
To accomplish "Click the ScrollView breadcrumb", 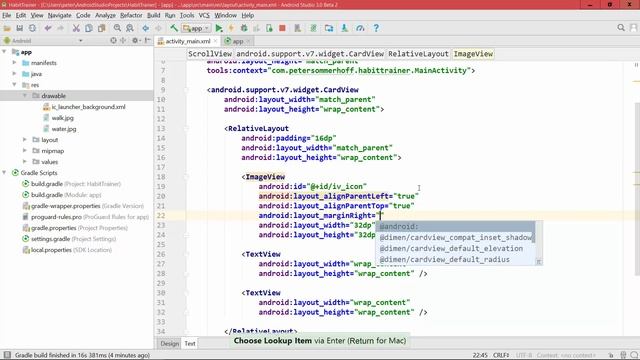I will pos(210,54).
